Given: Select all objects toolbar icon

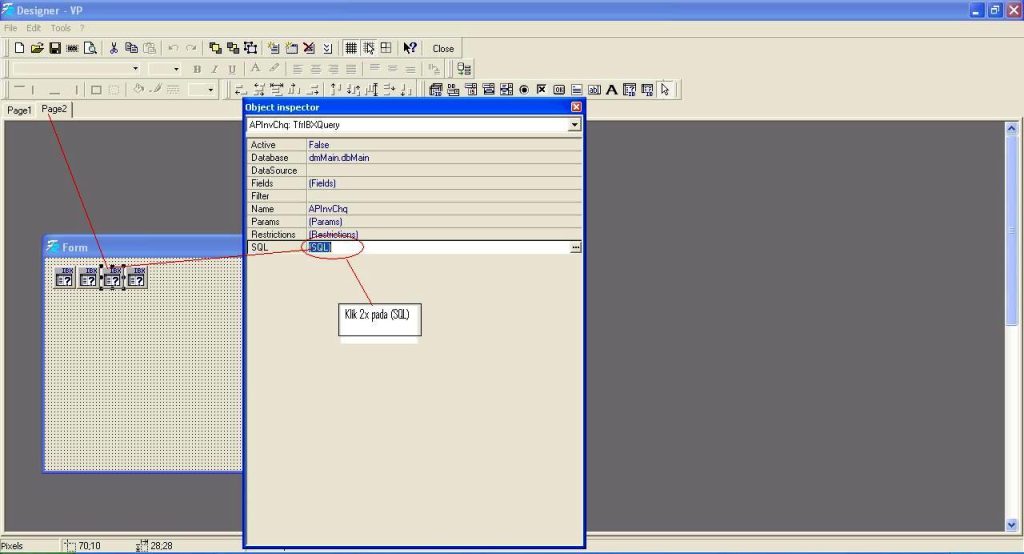Looking at the screenshot, I should [x=250, y=48].
